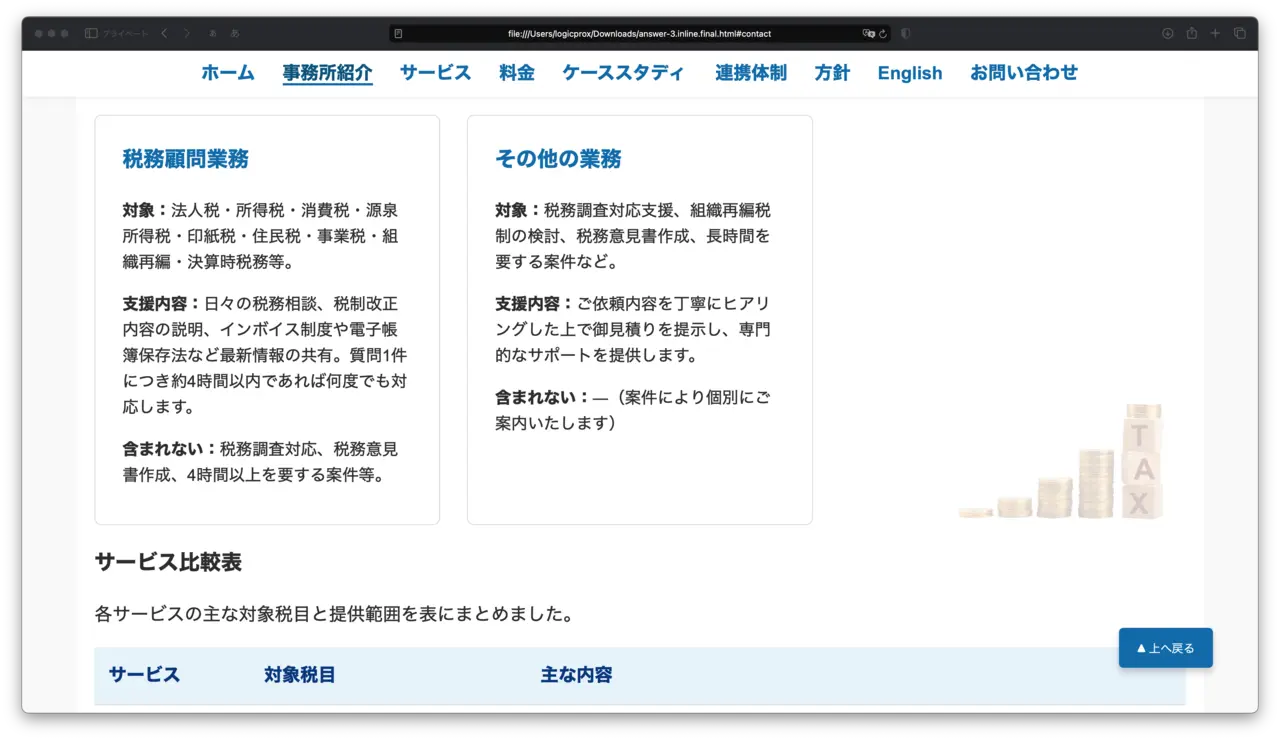Open a new tab with plus icon
Image resolution: width=1280 pixels, height=740 pixels.
pyautogui.click(x=1215, y=33)
